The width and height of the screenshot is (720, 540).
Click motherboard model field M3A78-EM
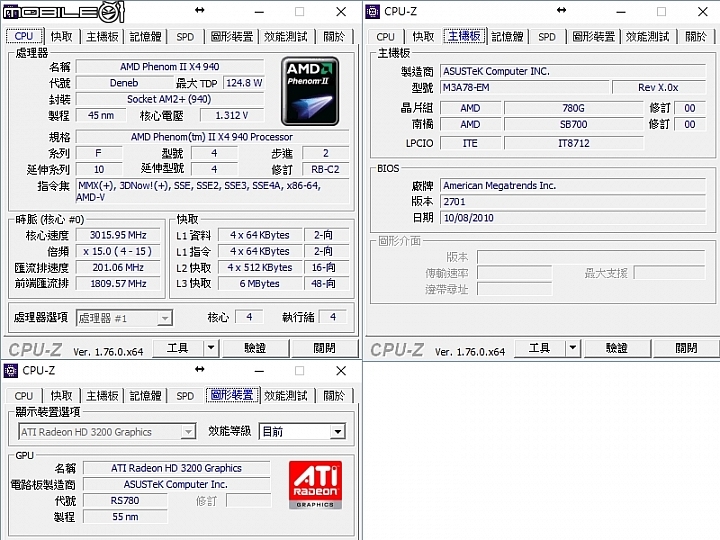click(524, 87)
